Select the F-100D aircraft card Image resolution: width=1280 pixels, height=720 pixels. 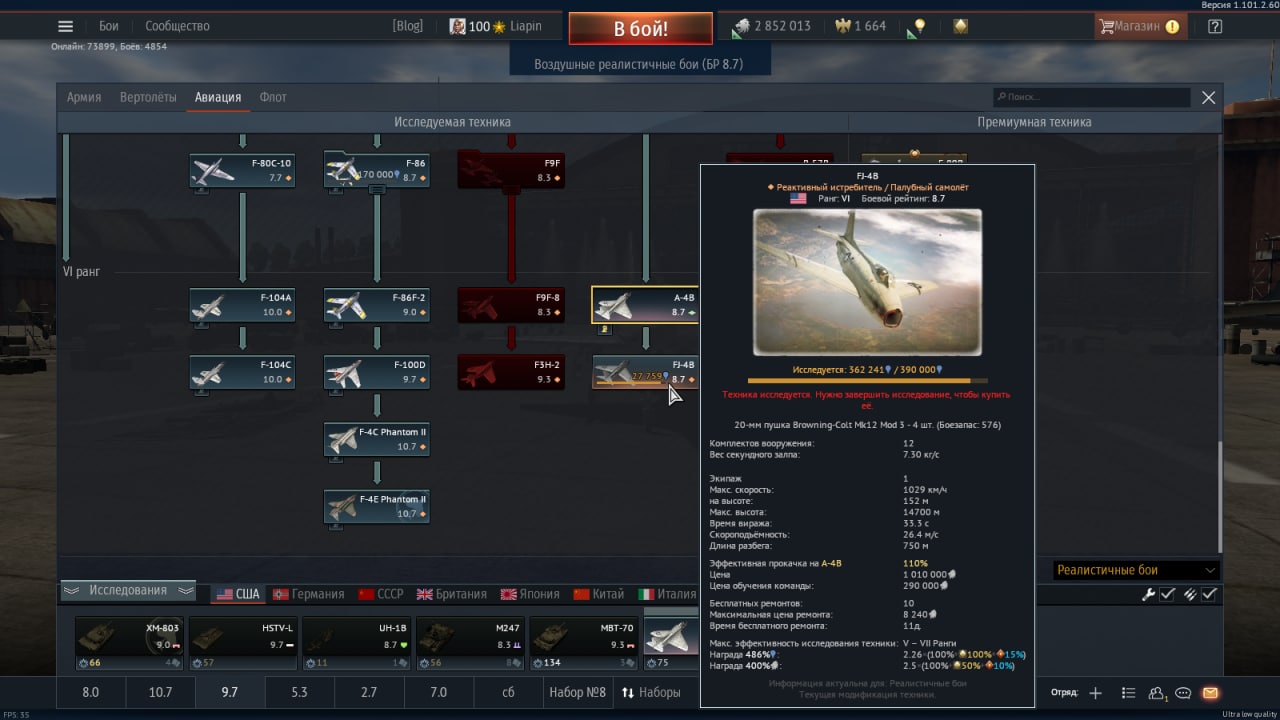pyautogui.click(x=376, y=372)
